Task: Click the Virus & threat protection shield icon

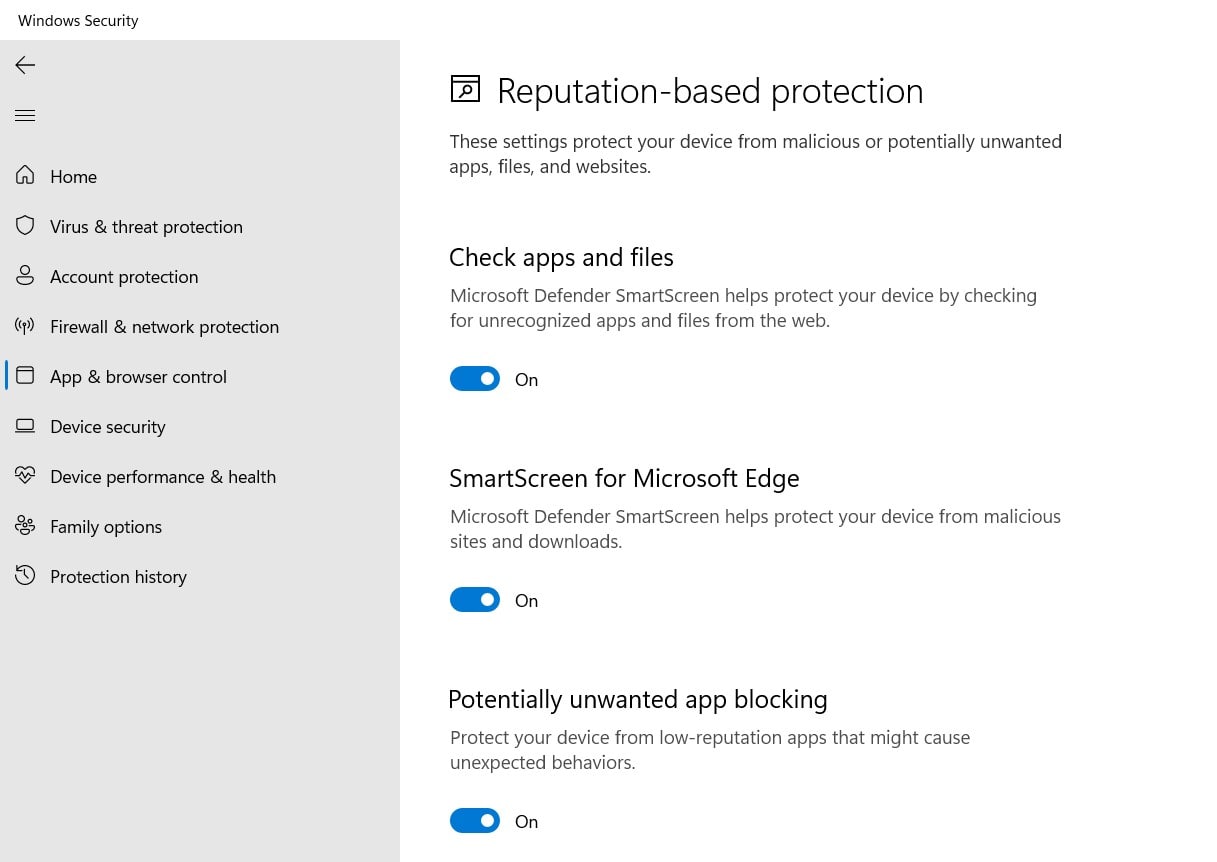Action: click(x=25, y=226)
